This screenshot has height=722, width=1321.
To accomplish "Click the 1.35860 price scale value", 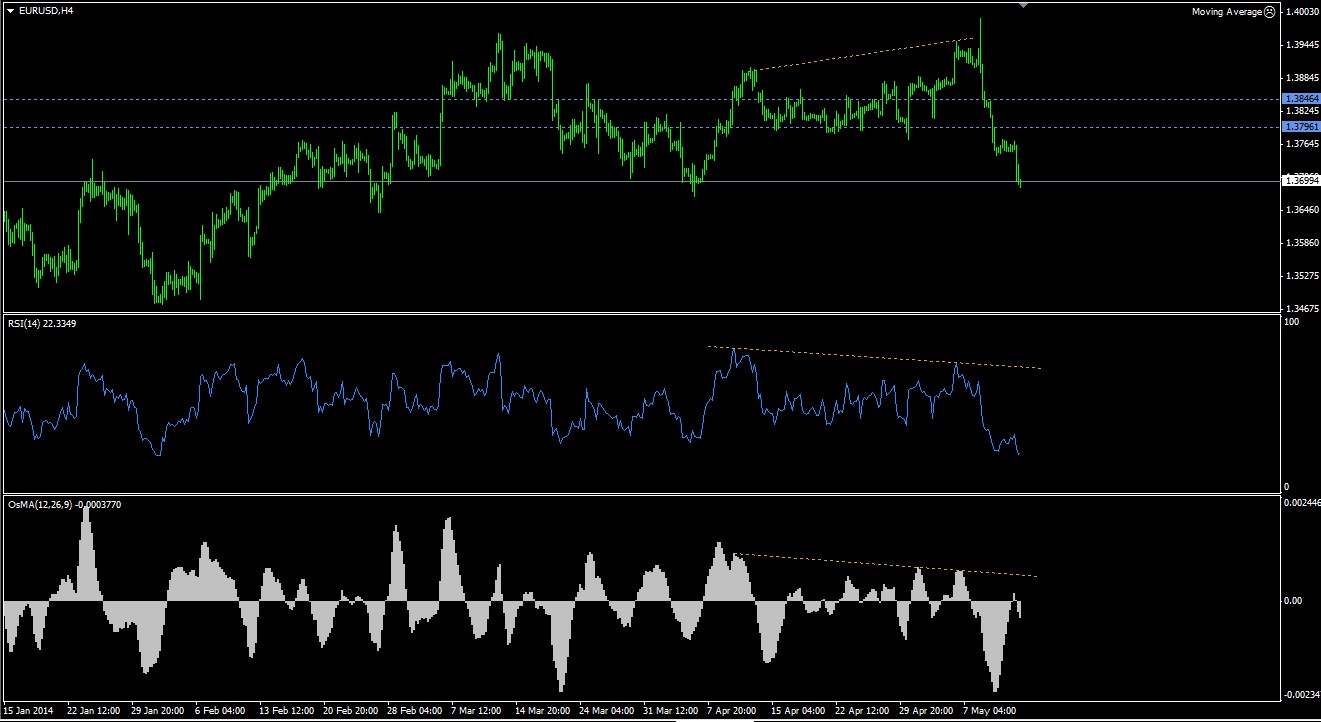I will click(1302, 242).
